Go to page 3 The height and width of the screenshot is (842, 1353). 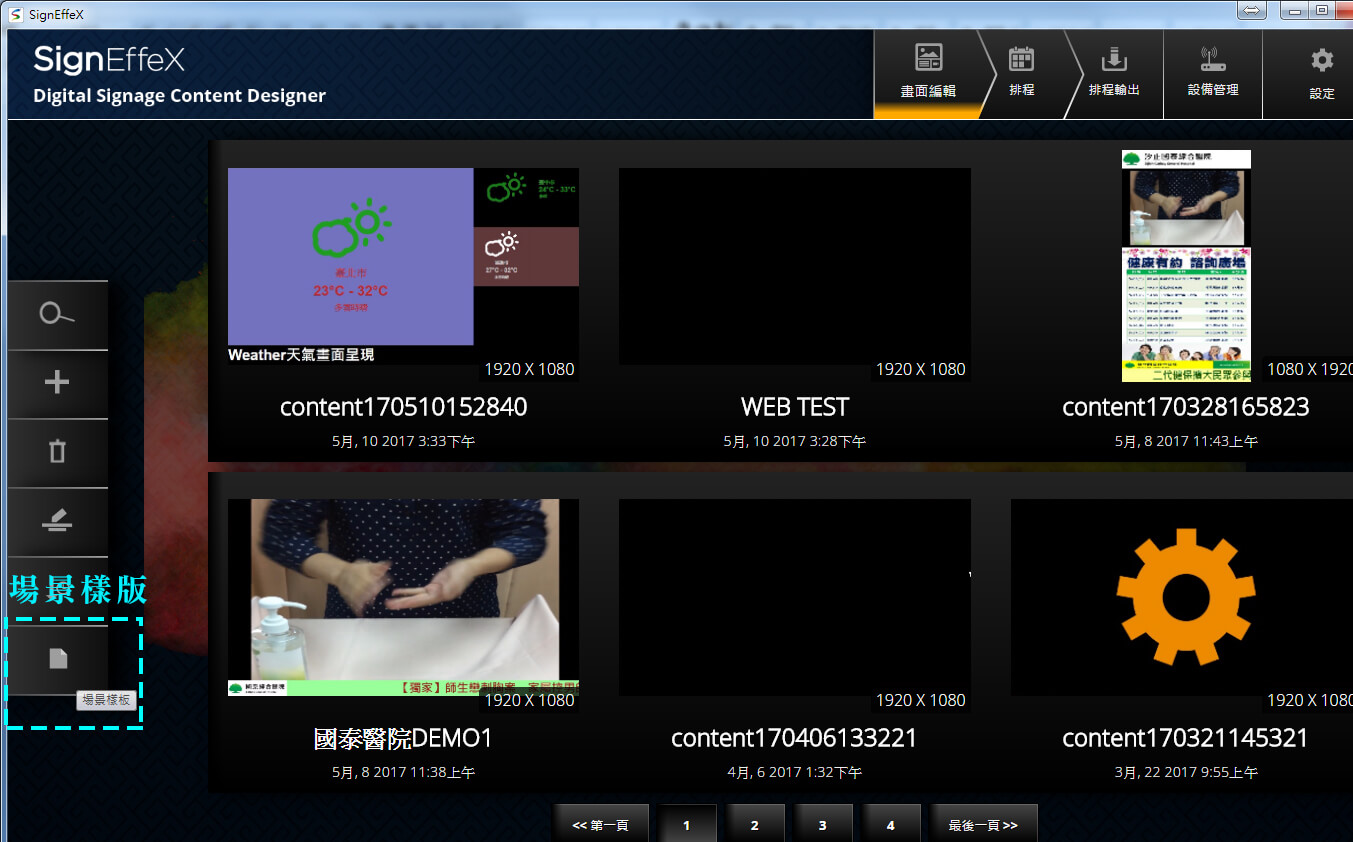(x=822, y=824)
